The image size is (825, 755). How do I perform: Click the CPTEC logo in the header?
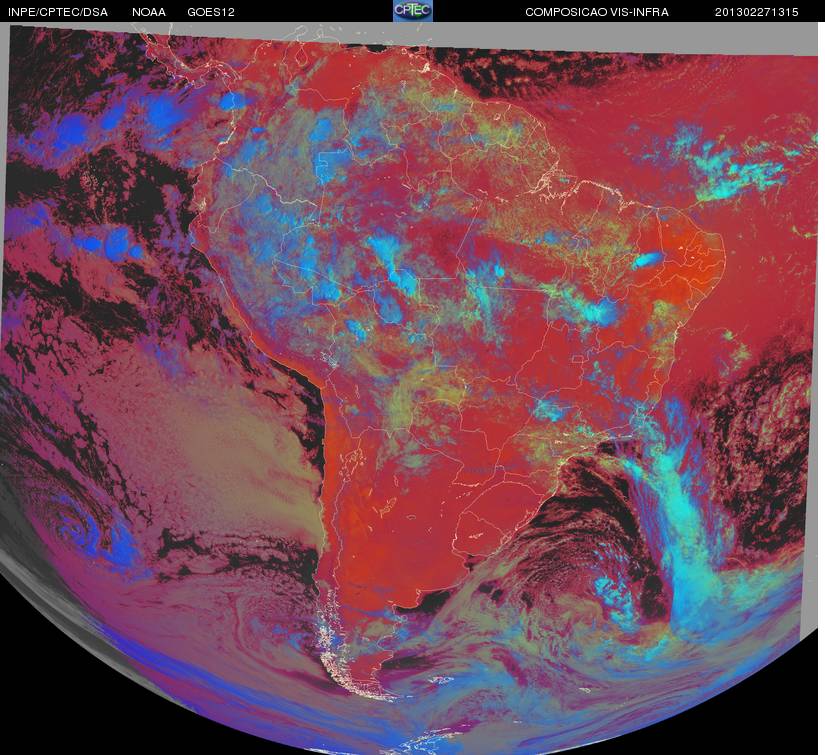pyautogui.click(x=413, y=11)
